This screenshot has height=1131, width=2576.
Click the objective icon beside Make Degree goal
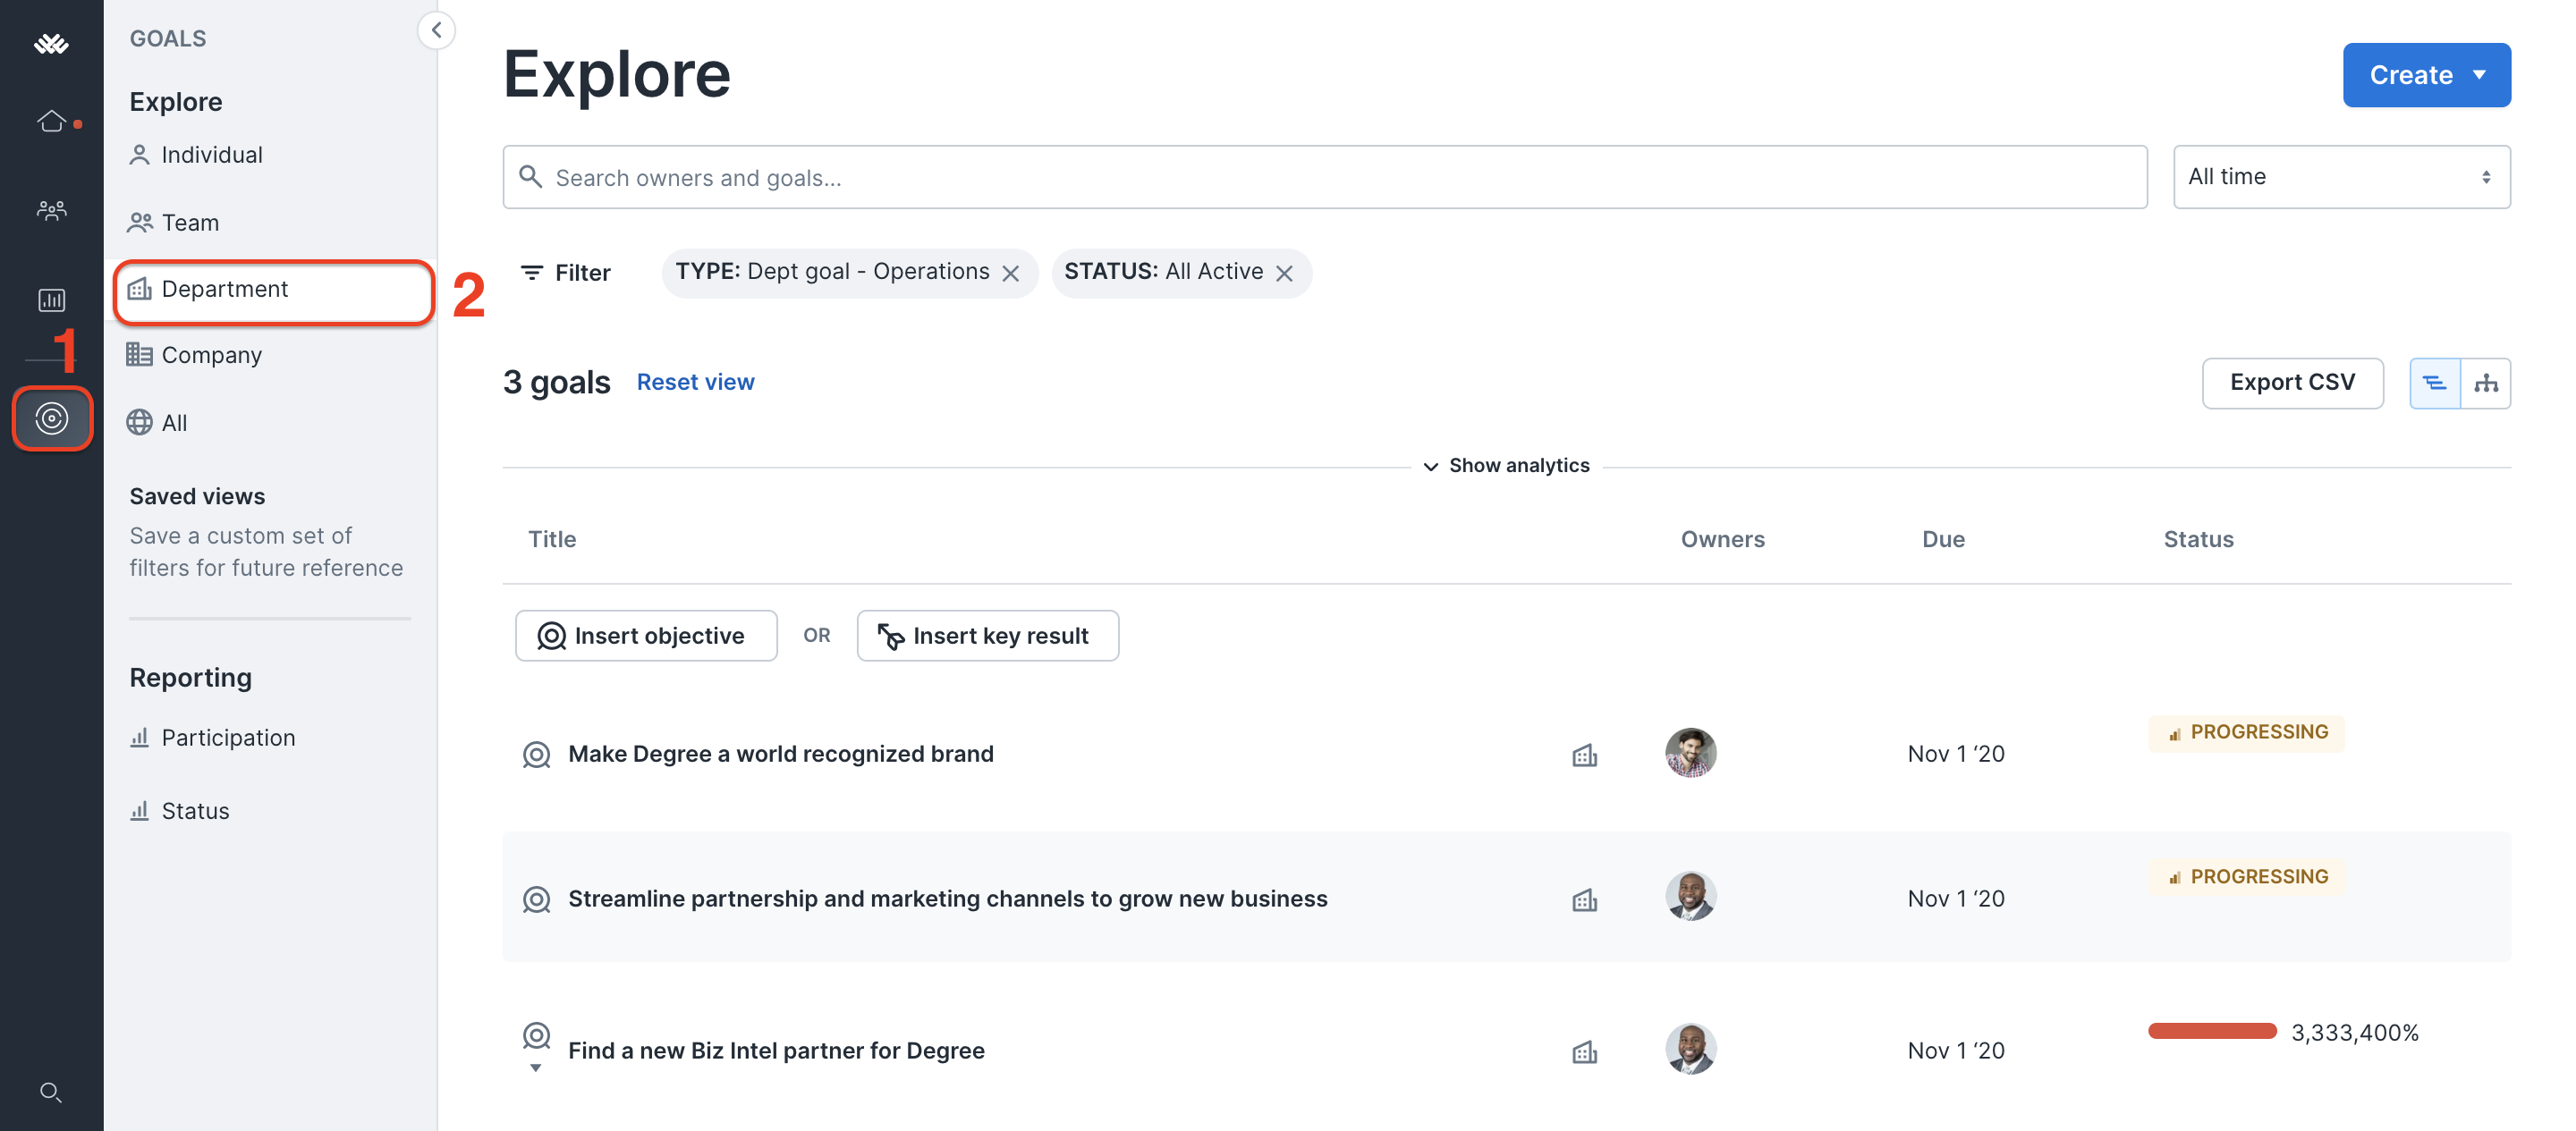(x=536, y=755)
